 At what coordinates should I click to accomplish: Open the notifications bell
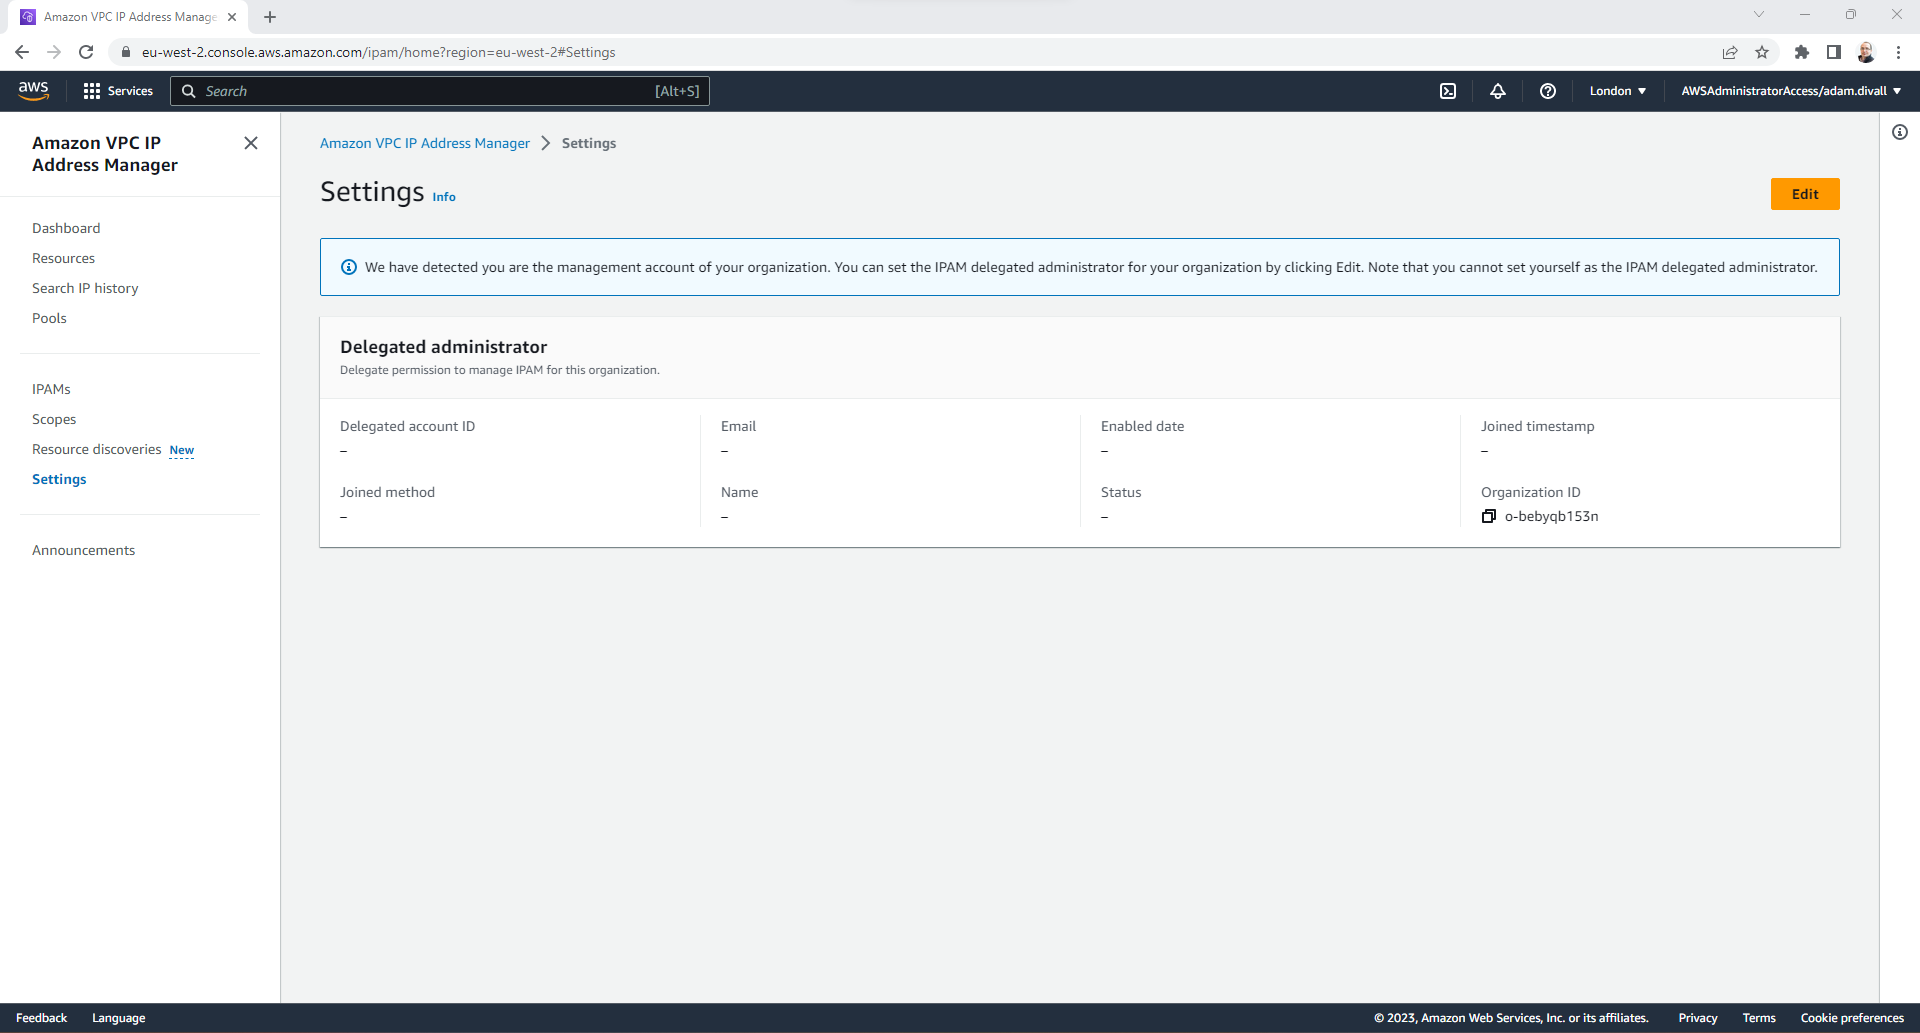click(x=1498, y=91)
